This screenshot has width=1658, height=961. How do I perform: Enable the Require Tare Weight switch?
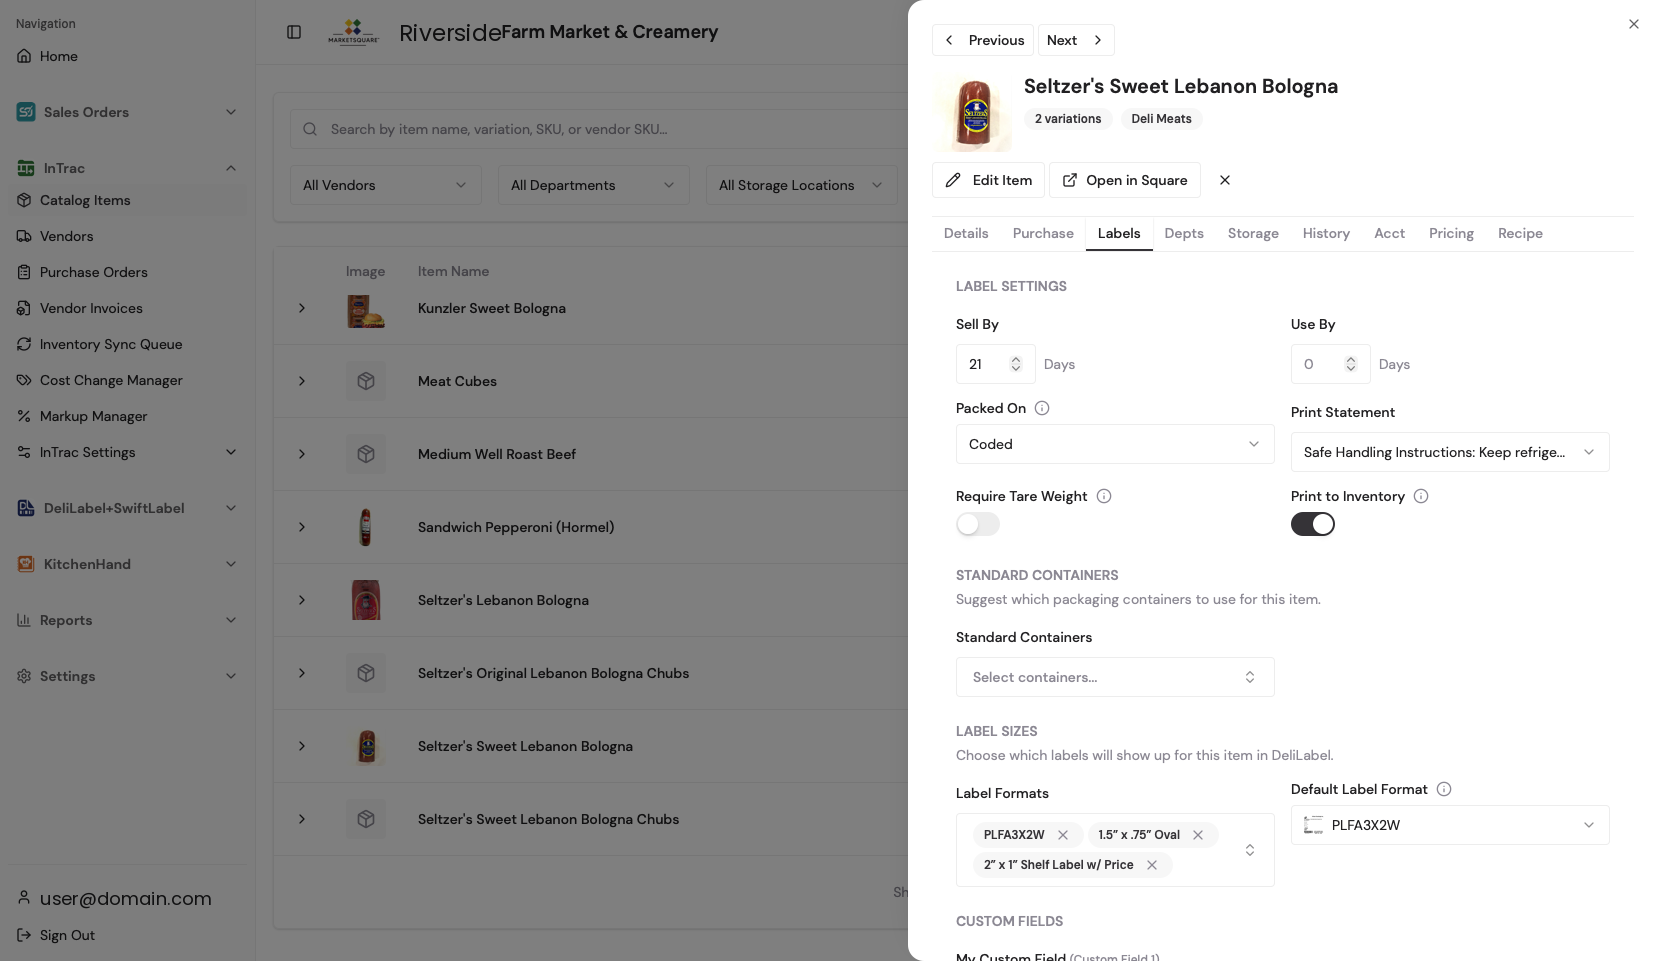click(x=978, y=524)
